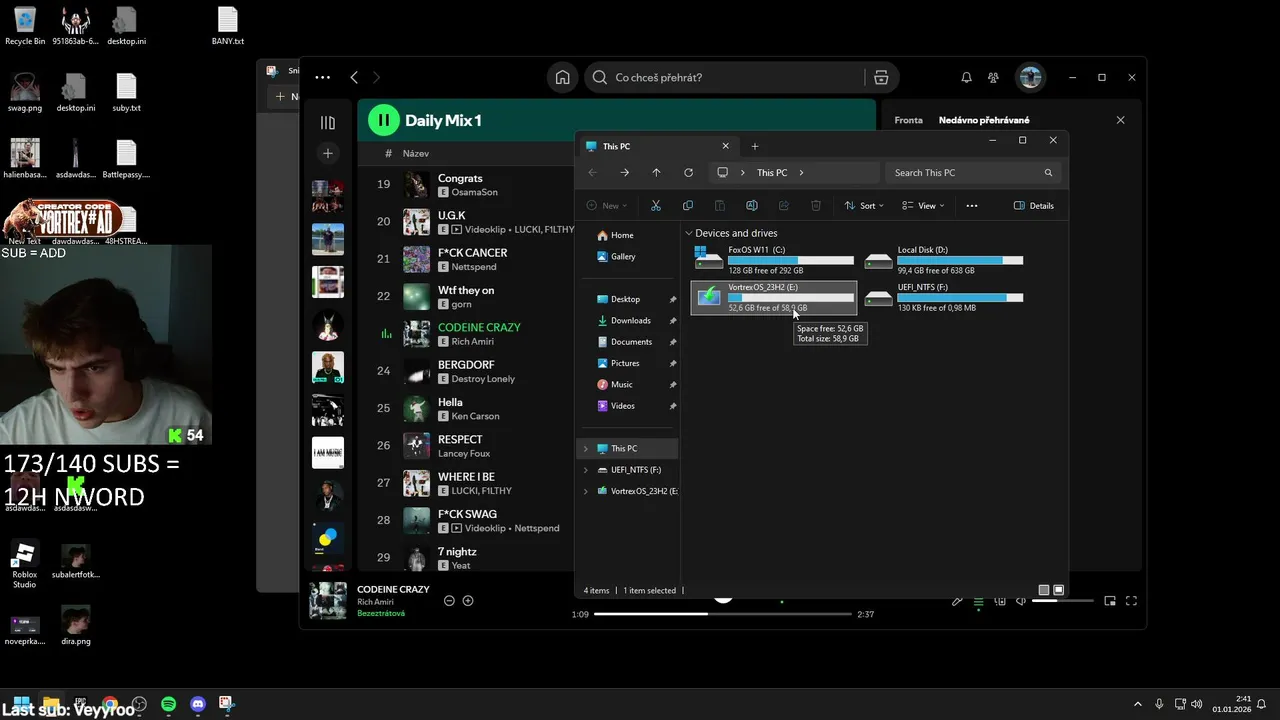The height and width of the screenshot is (720, 1280).
Task: Click the add-to-playlist plus icon in player bar
Action: point(468,600)
